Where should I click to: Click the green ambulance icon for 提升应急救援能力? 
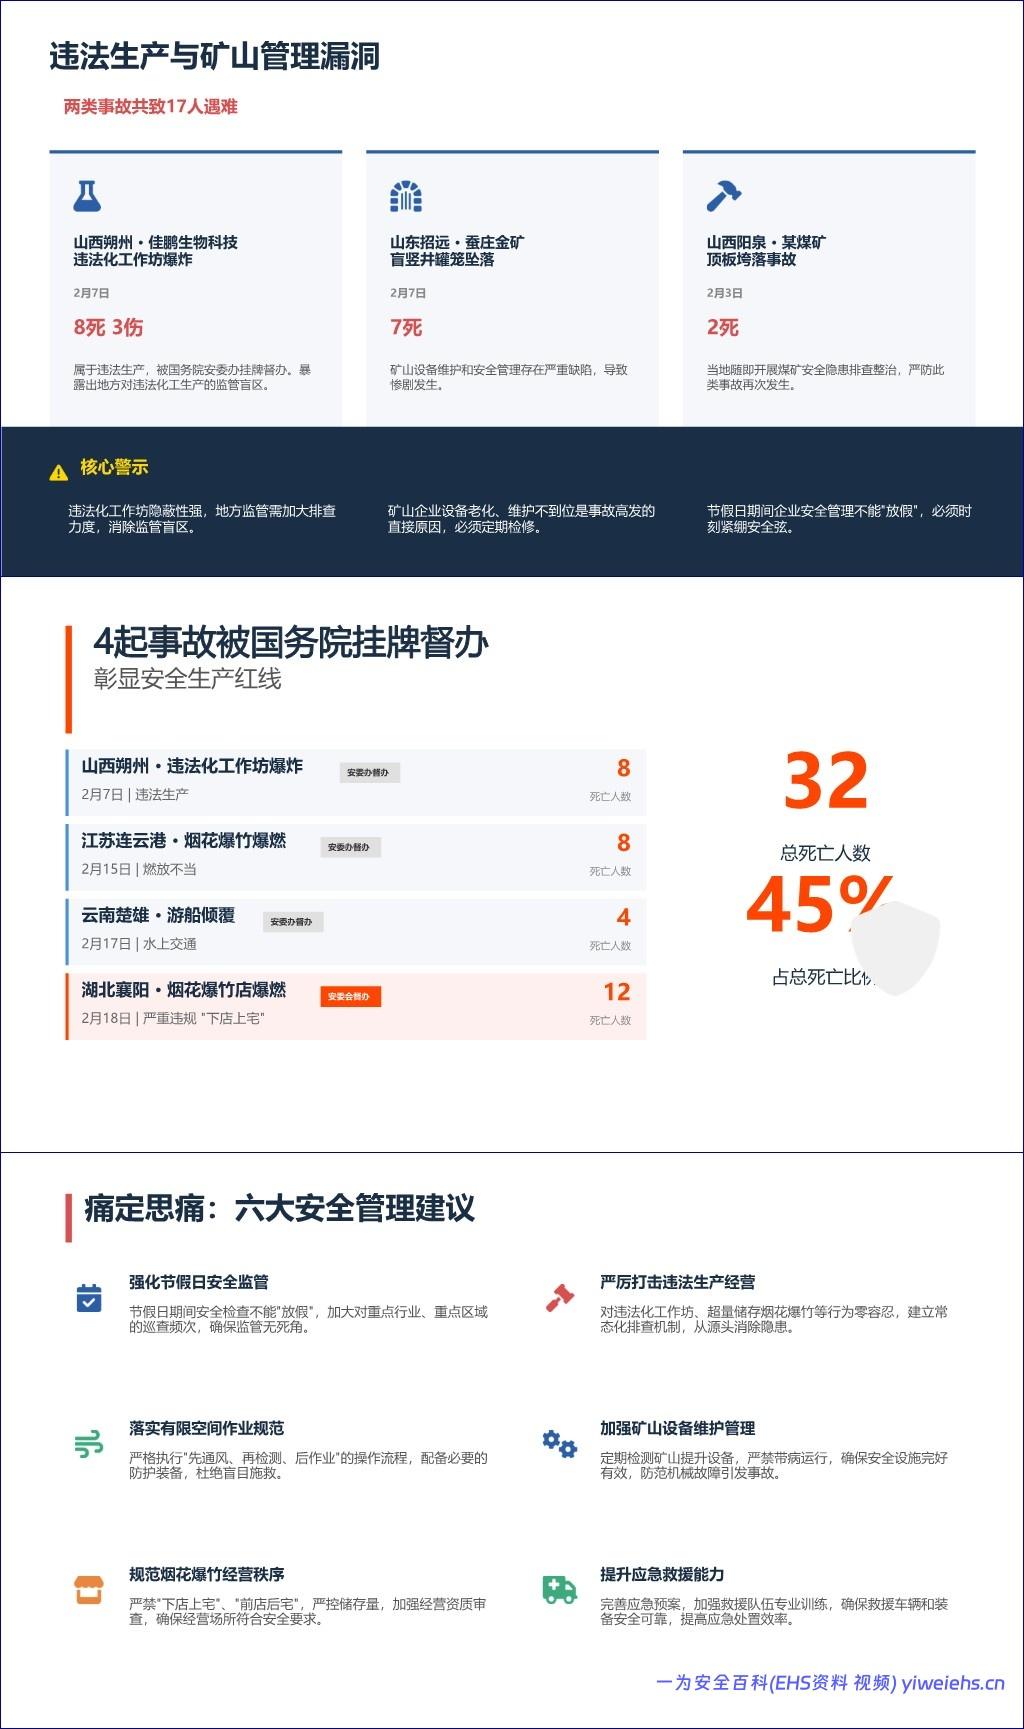[x=559, y=1589]
